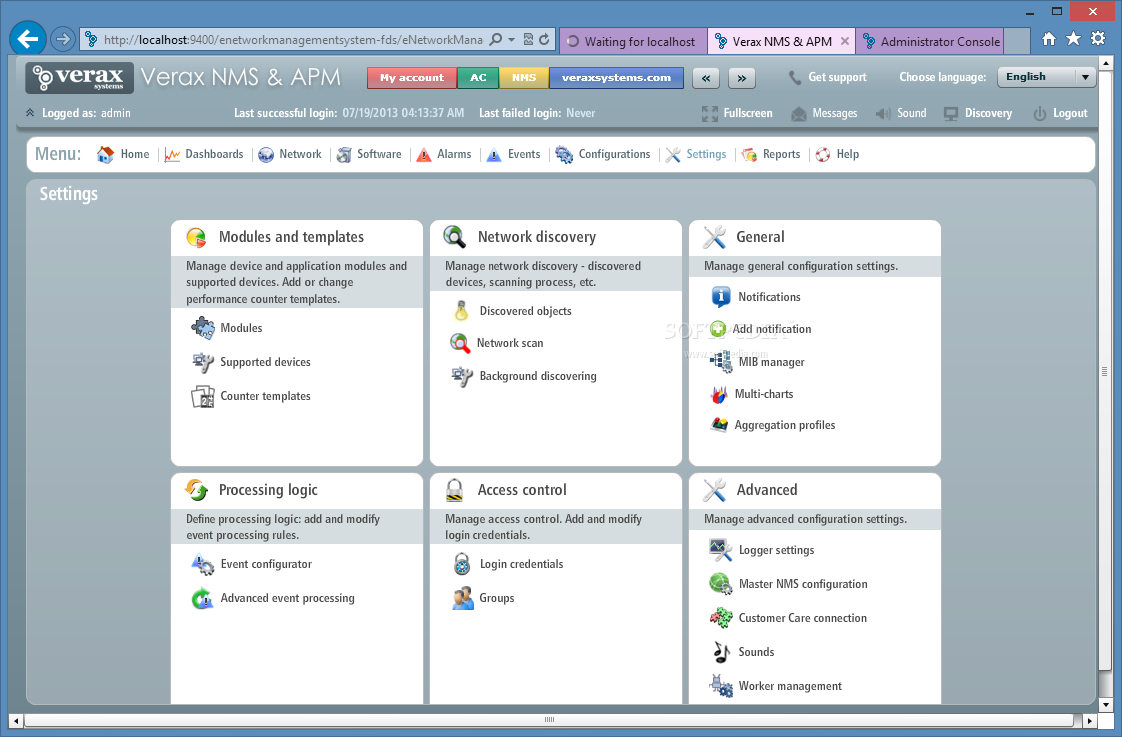Click the Advanced event processing icon

pos(203,598)
